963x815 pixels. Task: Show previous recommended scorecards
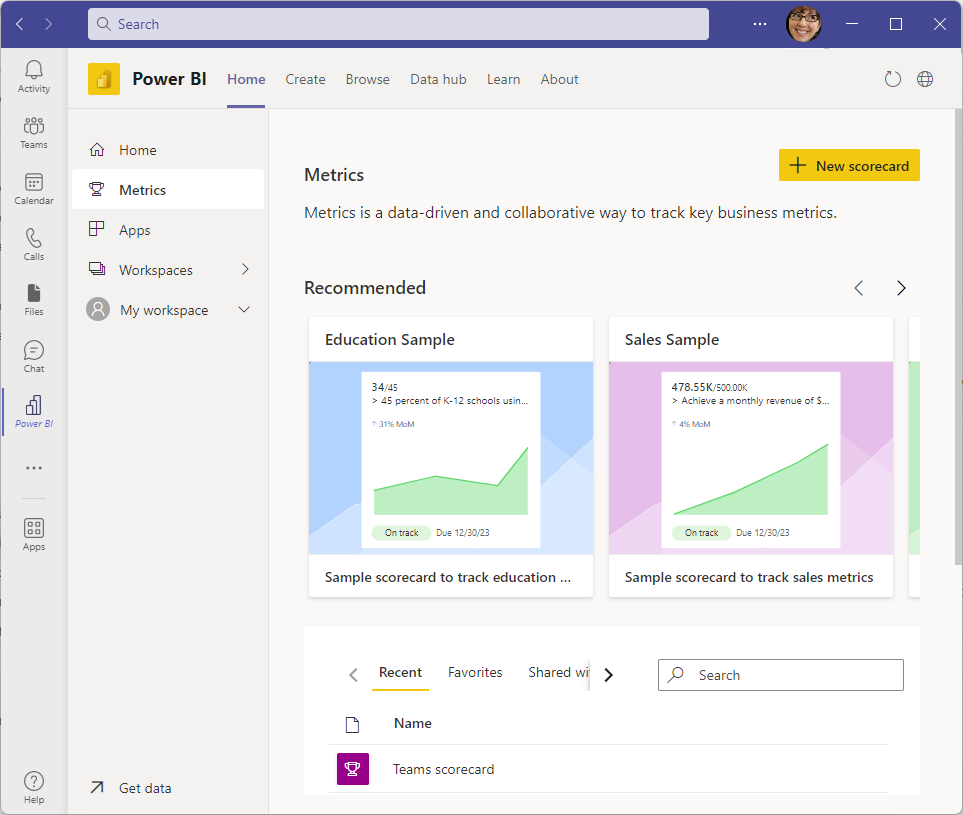(859, 288)
